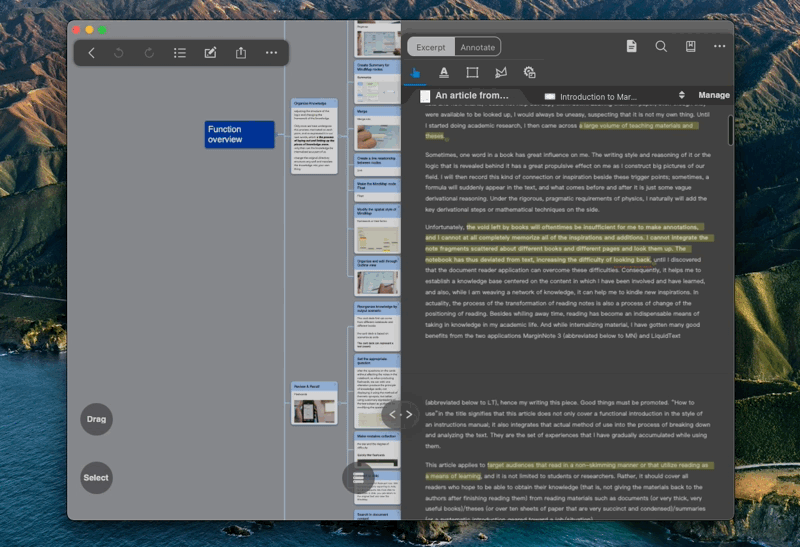Select the Merge card
Screen dimensions: 800x547
(378, 128)
